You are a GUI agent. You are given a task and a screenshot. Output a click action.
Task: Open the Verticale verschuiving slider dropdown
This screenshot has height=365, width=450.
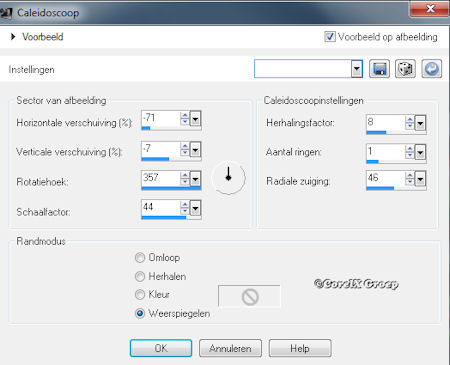pyautogui.click(x=195, y=149)
